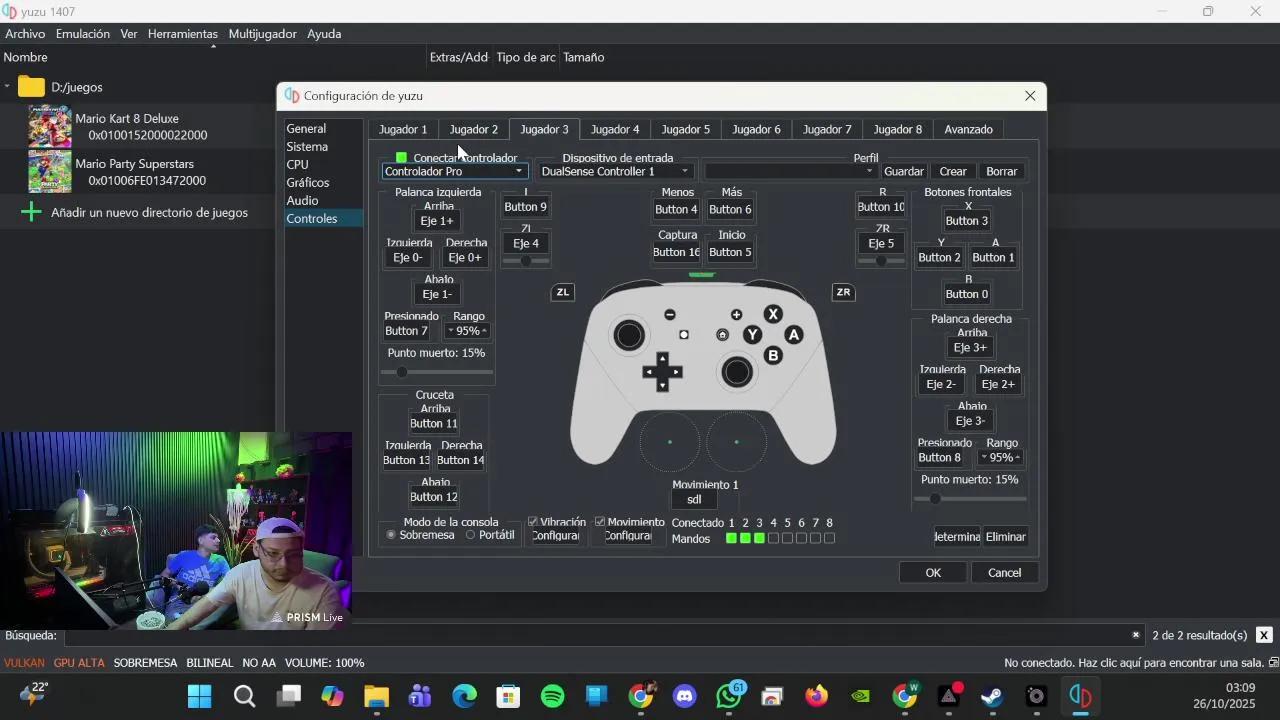Toggle connected controller indicator 1
Viewport: 1280px width, 720px height.
(731, 538)
